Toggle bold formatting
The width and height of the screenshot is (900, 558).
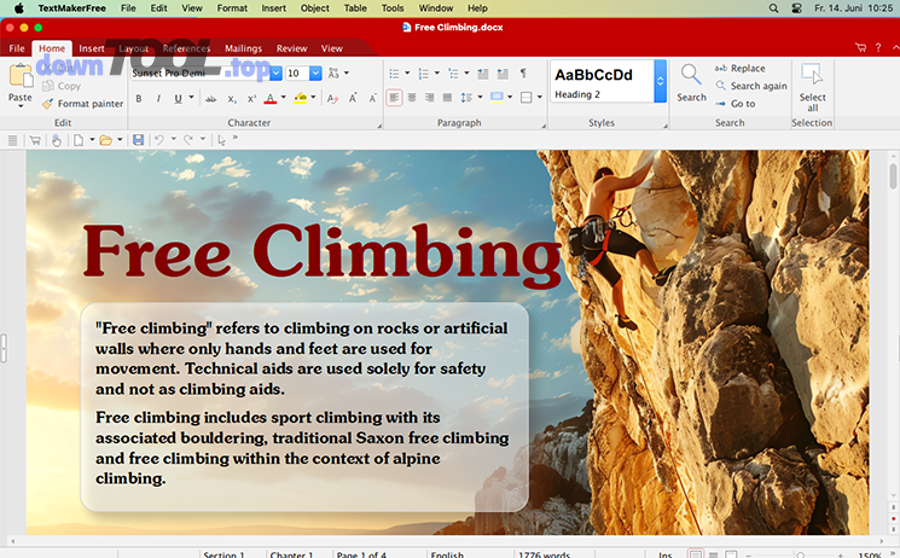tap(138, 99)
